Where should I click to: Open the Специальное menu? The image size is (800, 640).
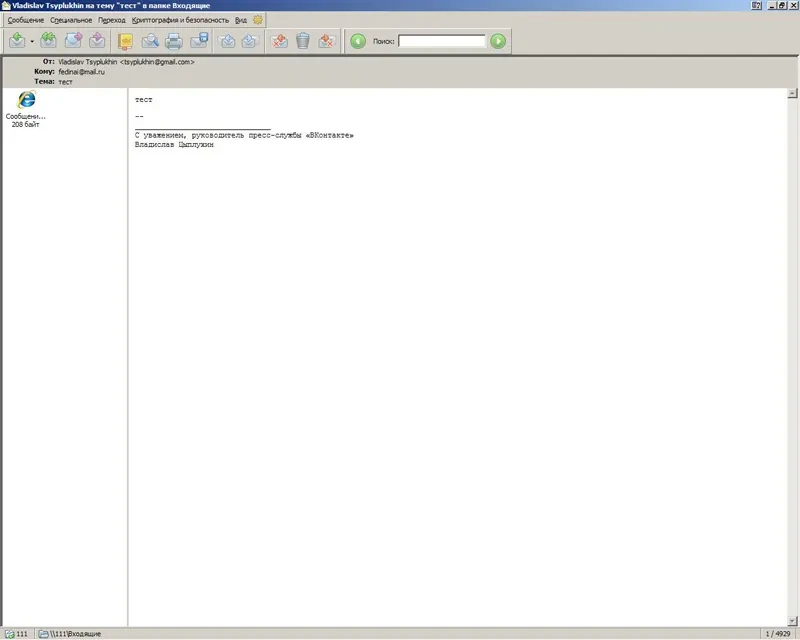pyautogui.click(x=71, y=20)
